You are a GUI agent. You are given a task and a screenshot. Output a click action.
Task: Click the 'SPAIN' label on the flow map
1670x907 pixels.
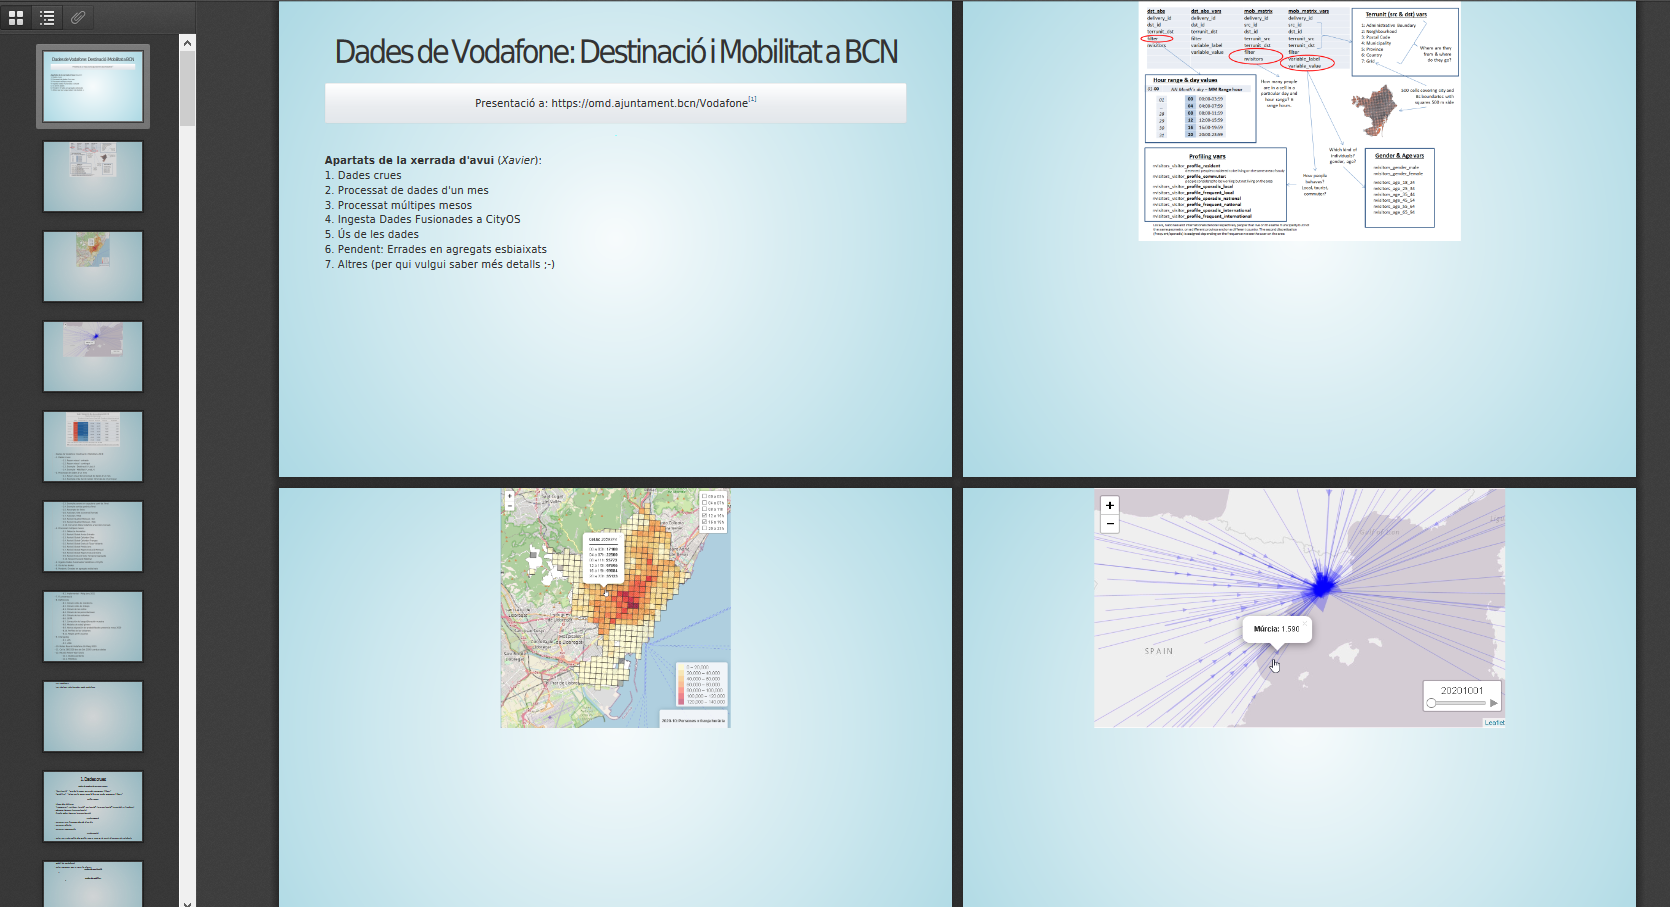pyautogui.click(x=1159, y=651)
